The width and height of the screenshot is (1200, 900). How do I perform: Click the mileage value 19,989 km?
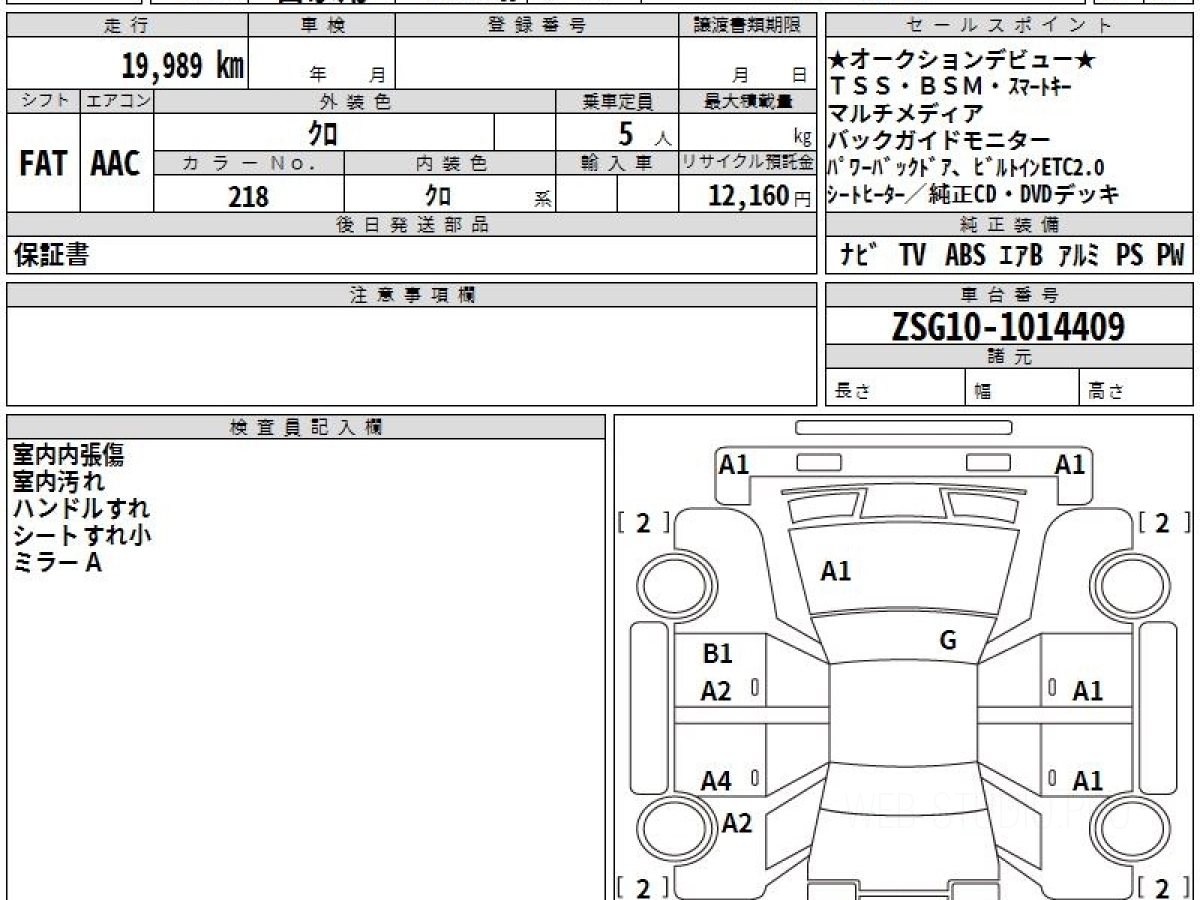tap(183, 66)
